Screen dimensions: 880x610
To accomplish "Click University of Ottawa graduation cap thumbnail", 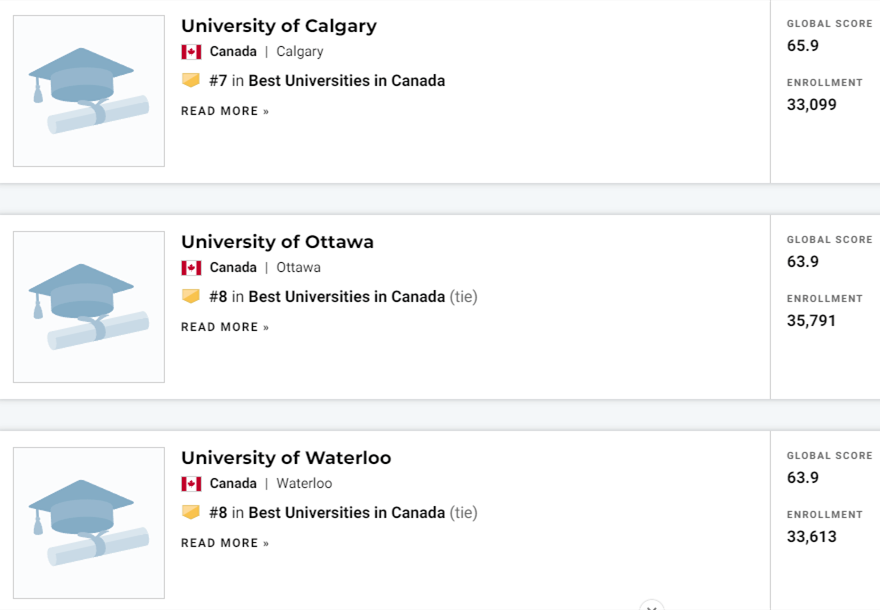I will [89, 307].
